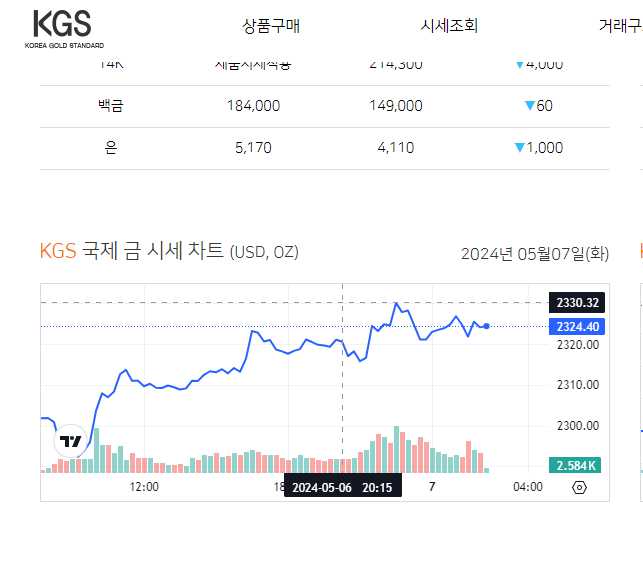Select the 백금 row label
The image size is (643, 568).
(110, 106)
